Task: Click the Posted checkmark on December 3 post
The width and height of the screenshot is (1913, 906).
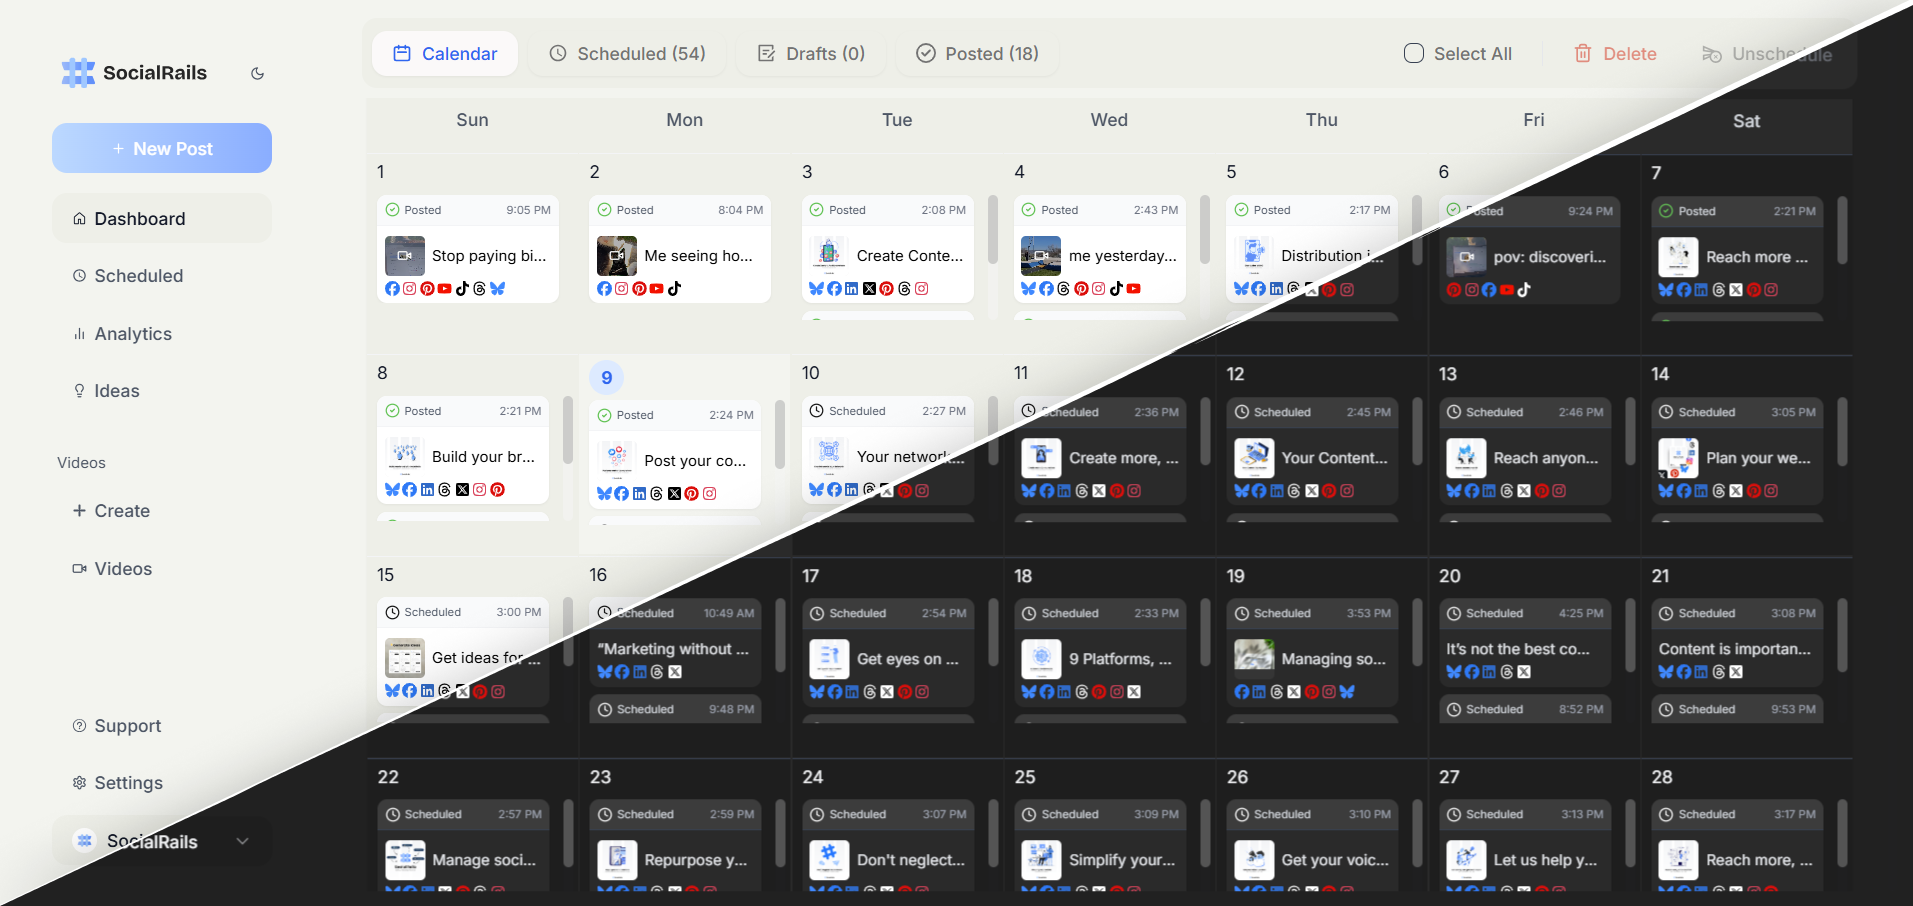Action: pyautogui.click(x=816, y=210)
